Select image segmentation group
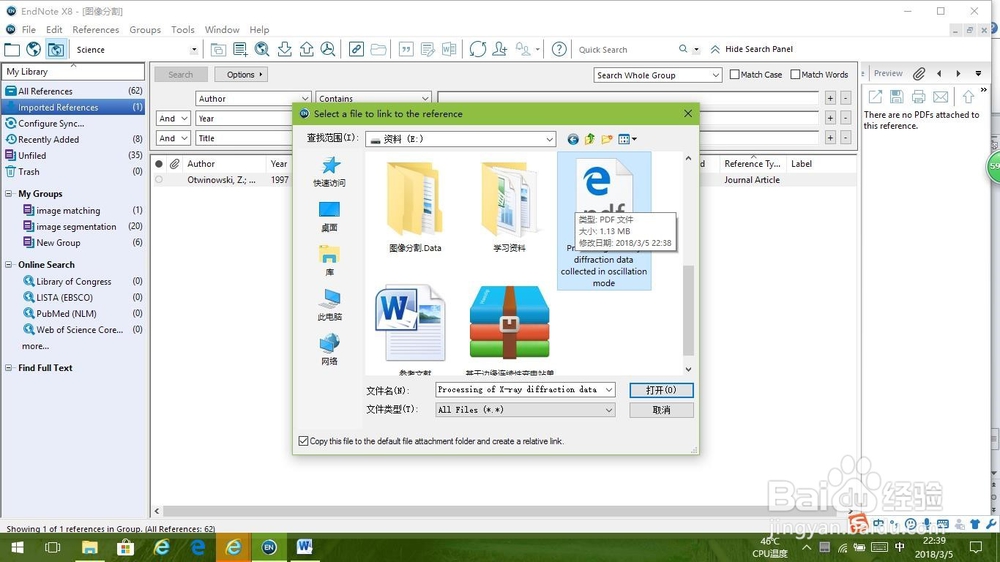 76,226
